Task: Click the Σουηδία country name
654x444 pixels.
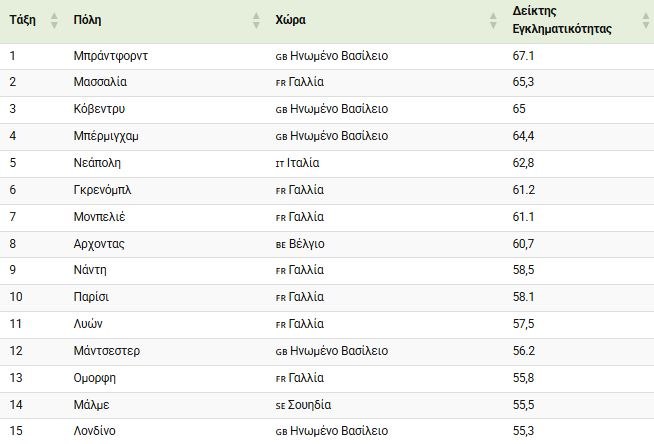Action: (x=310, y=405)
